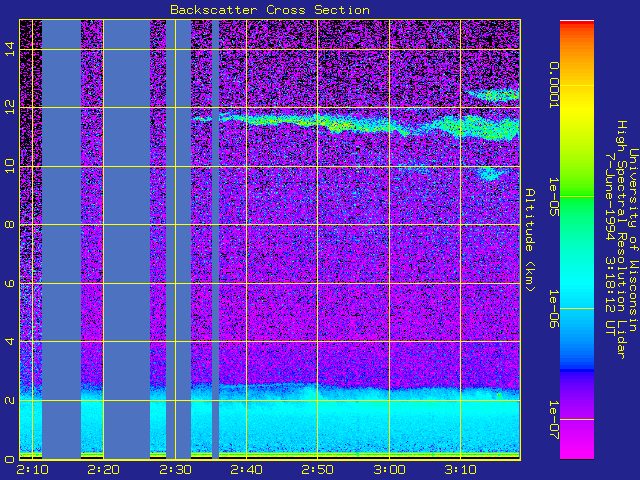Click the 0.0001 color scale label
This screenshot has width=640, height=480.
coord(553,85)
